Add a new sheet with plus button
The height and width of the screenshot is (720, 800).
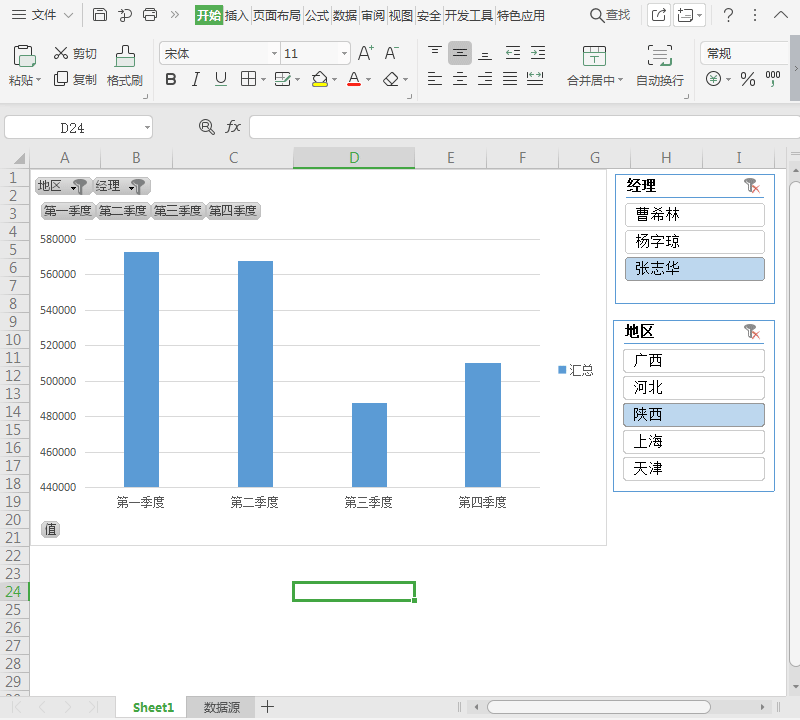[267, 707]
